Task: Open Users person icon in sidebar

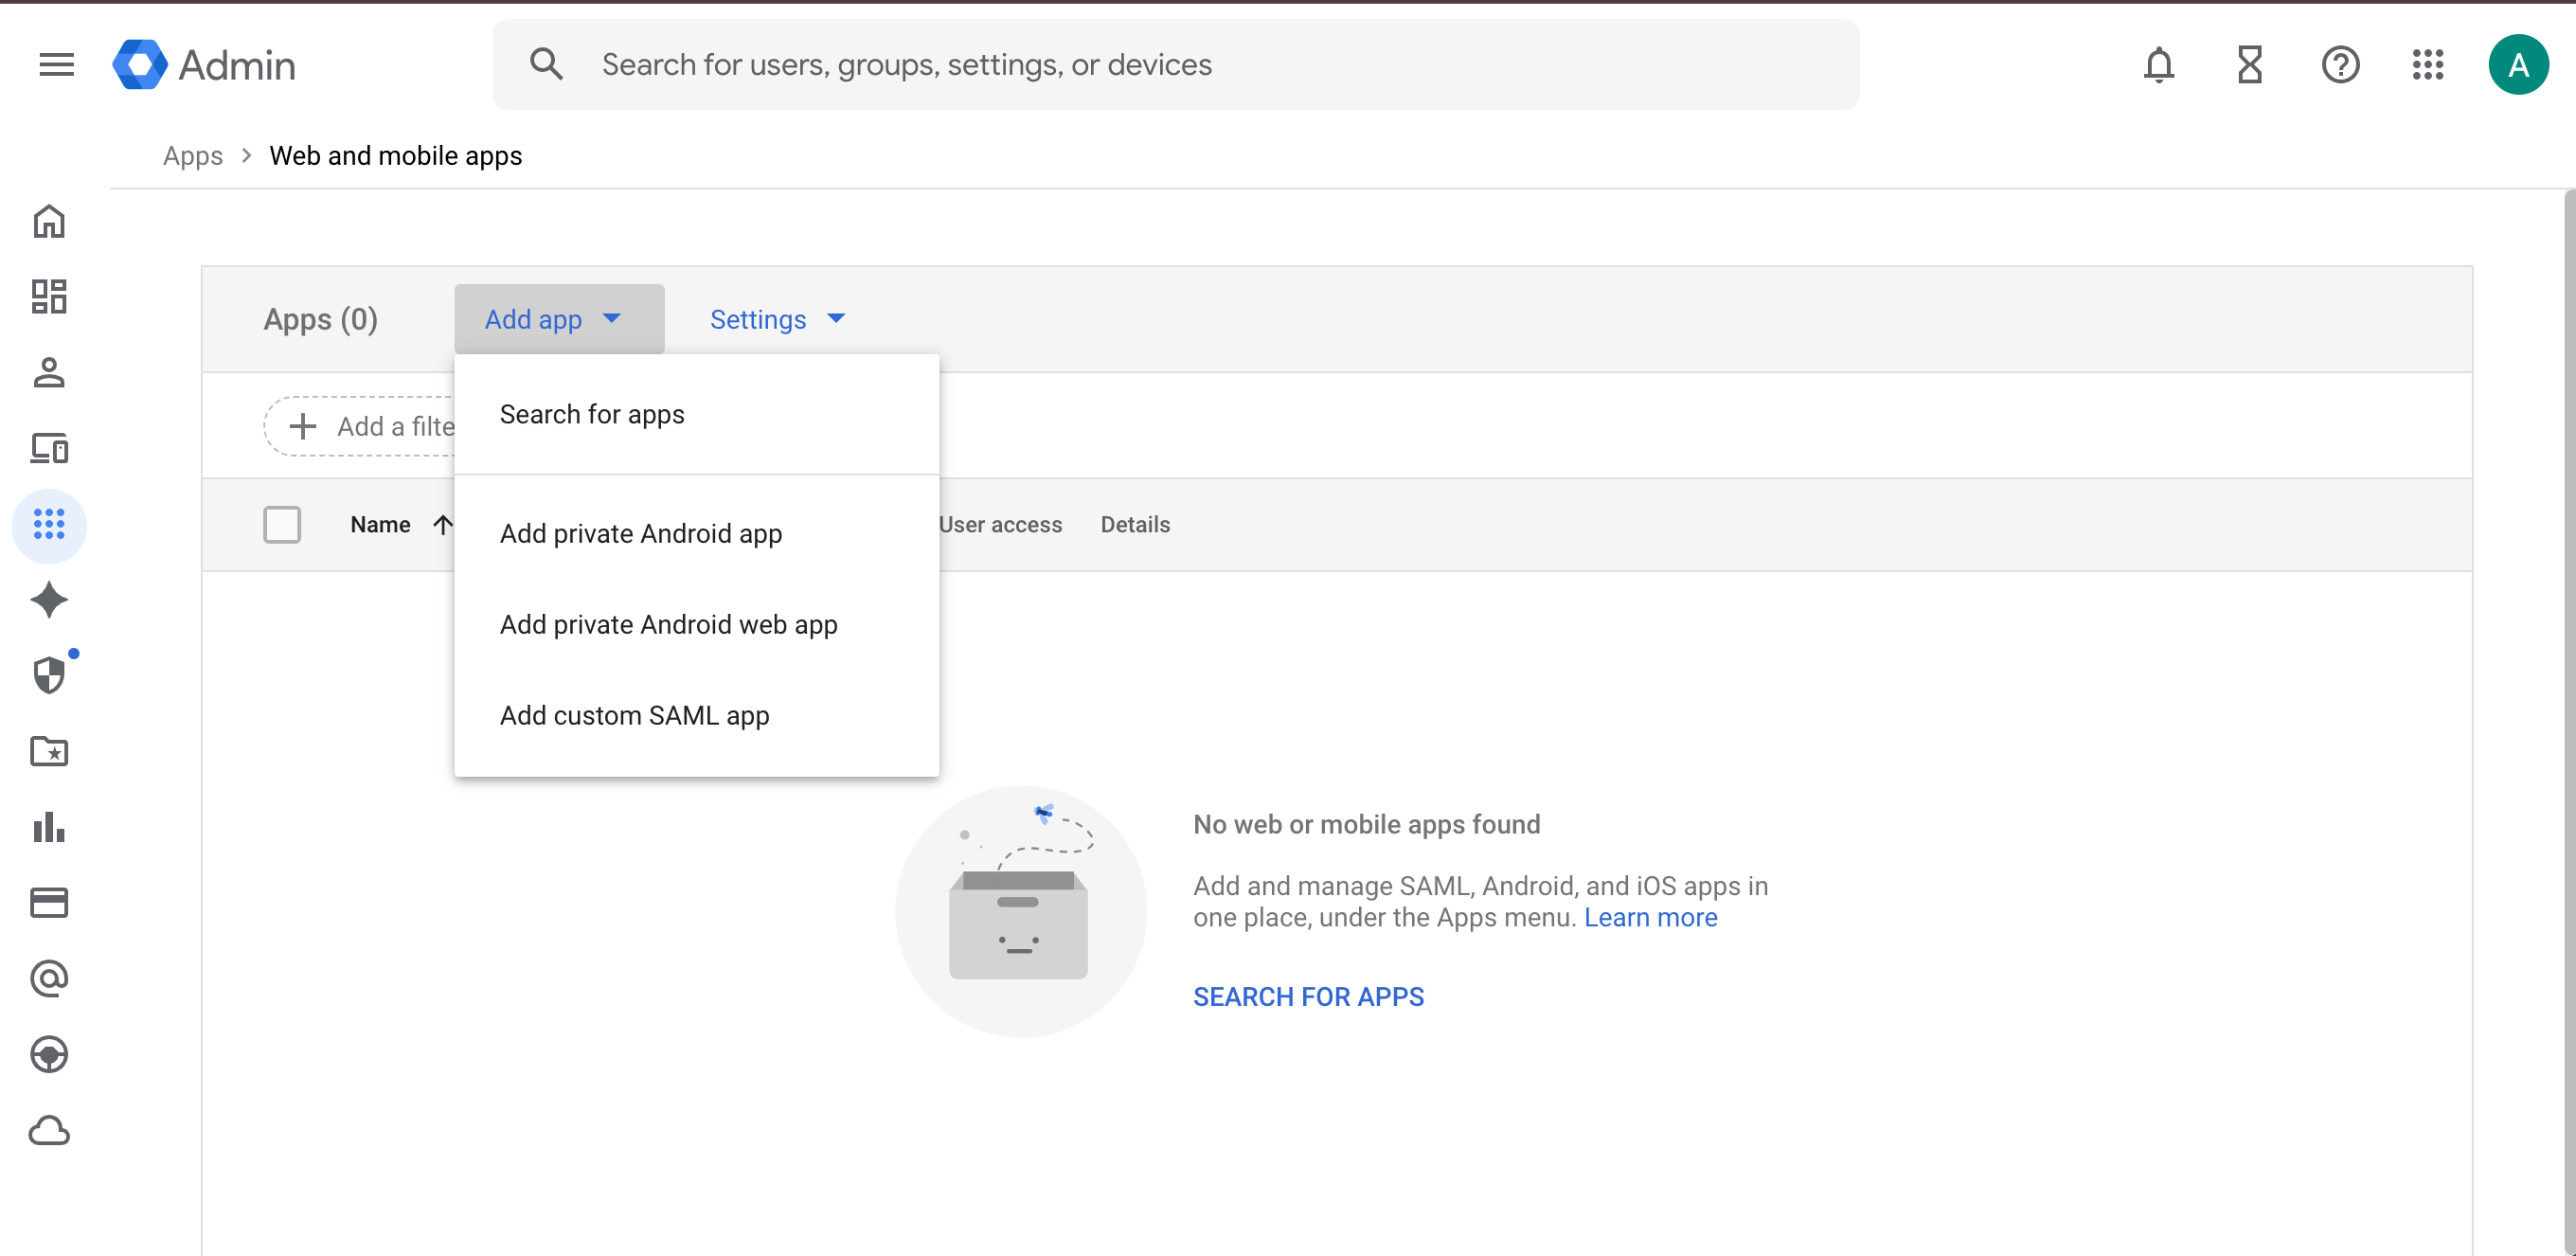Action: click(x=49, y=372)
